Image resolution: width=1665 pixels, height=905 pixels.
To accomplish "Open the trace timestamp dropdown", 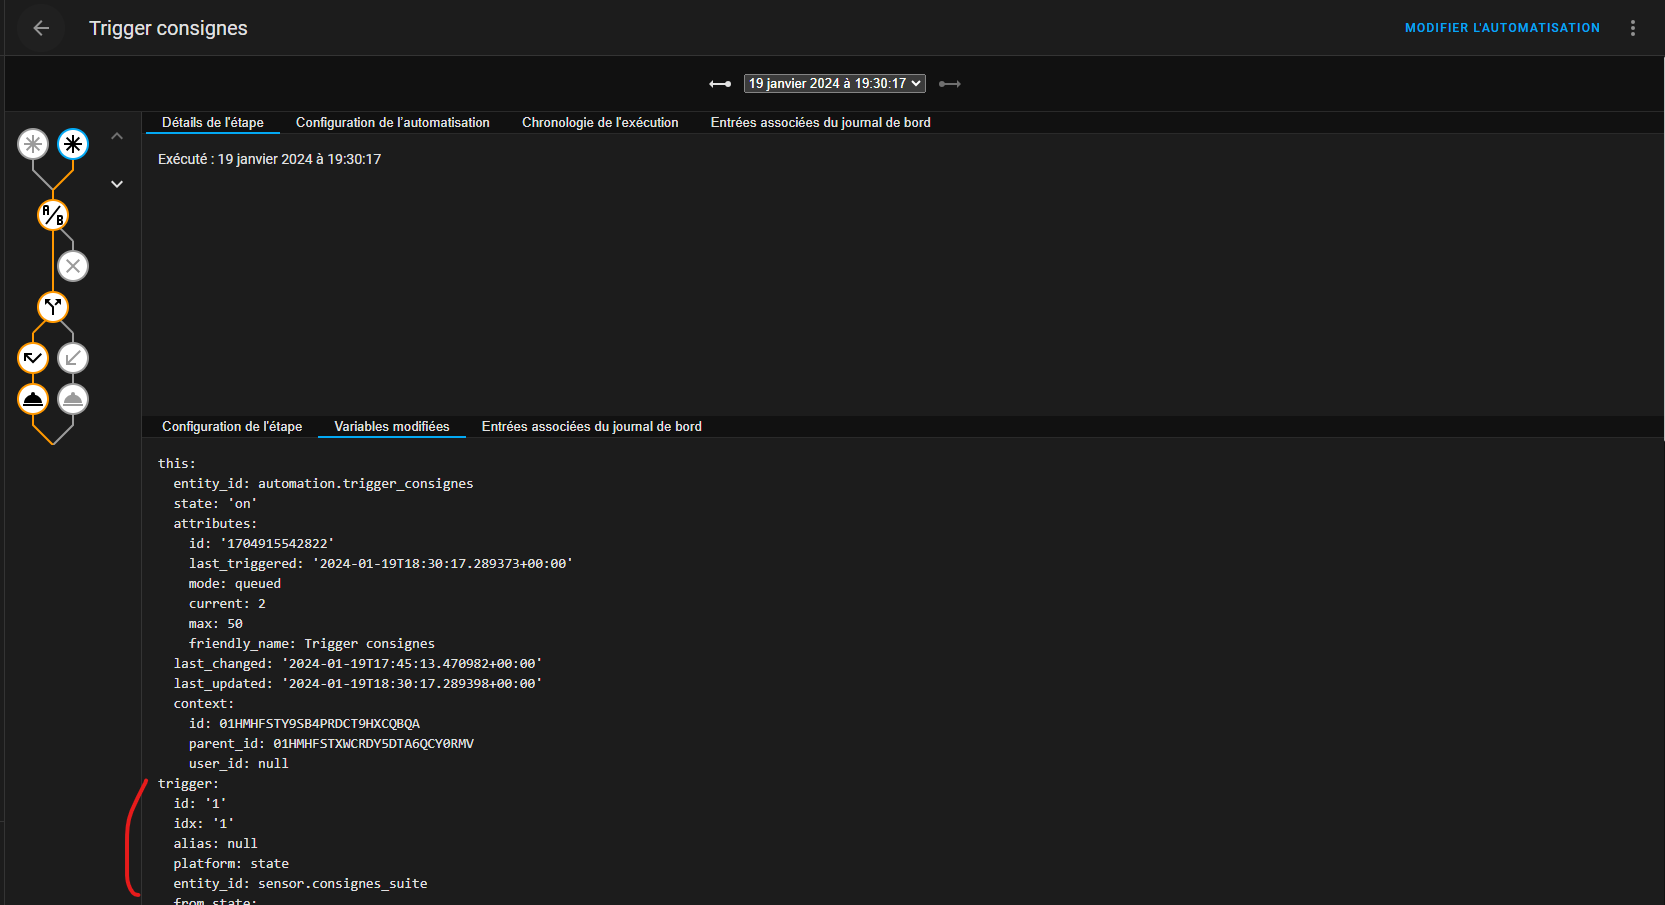I will 833,83.
